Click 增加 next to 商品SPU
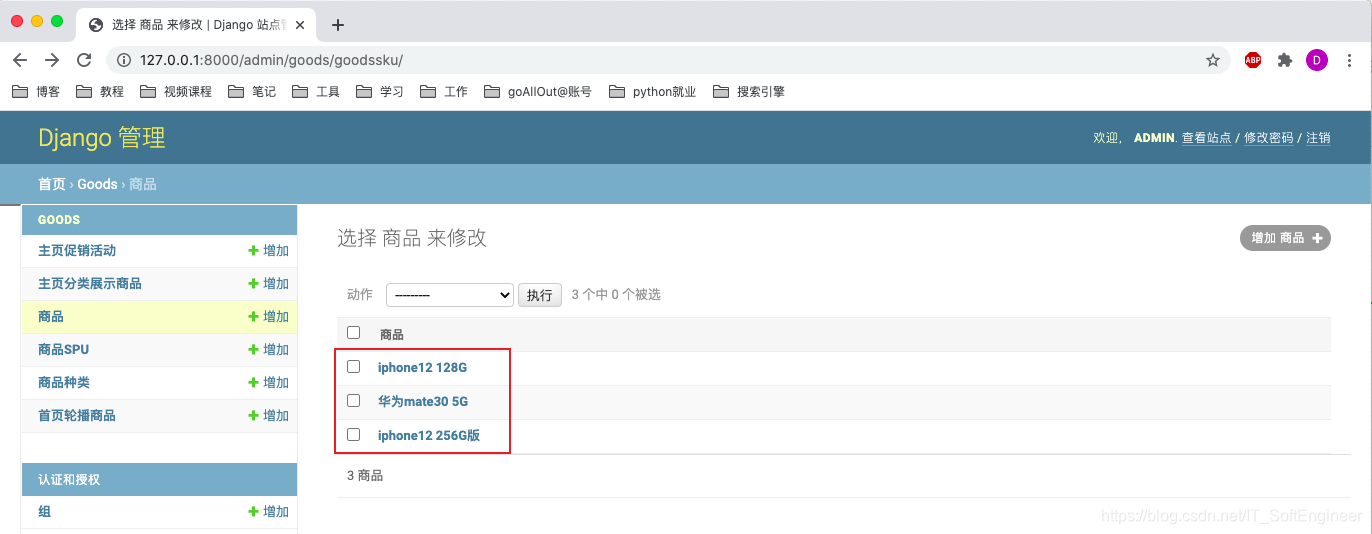 pyautogui.click(x=269, y=350)
